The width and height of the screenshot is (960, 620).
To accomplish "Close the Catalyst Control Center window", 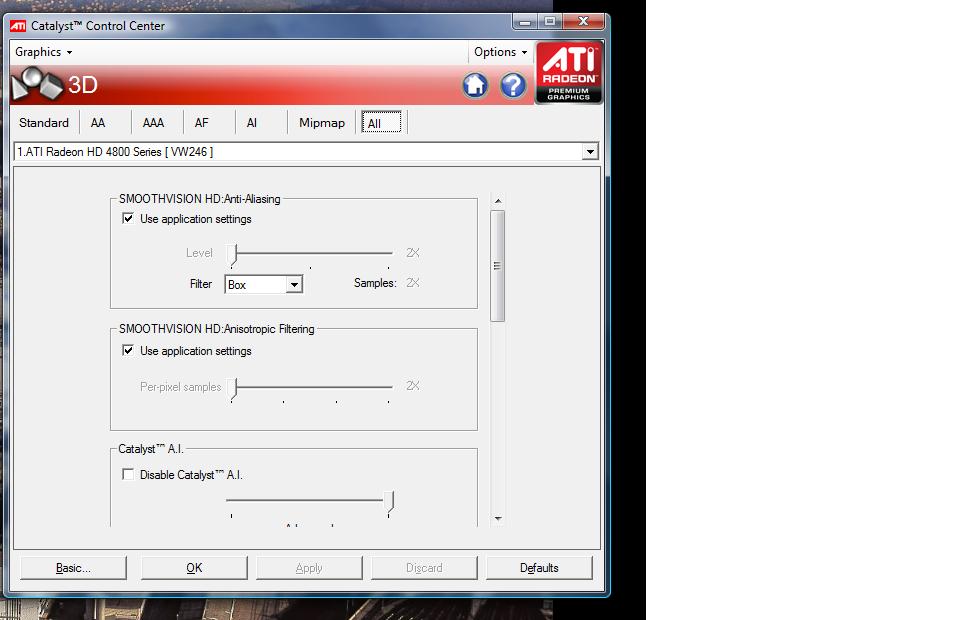I will point(583,22).
